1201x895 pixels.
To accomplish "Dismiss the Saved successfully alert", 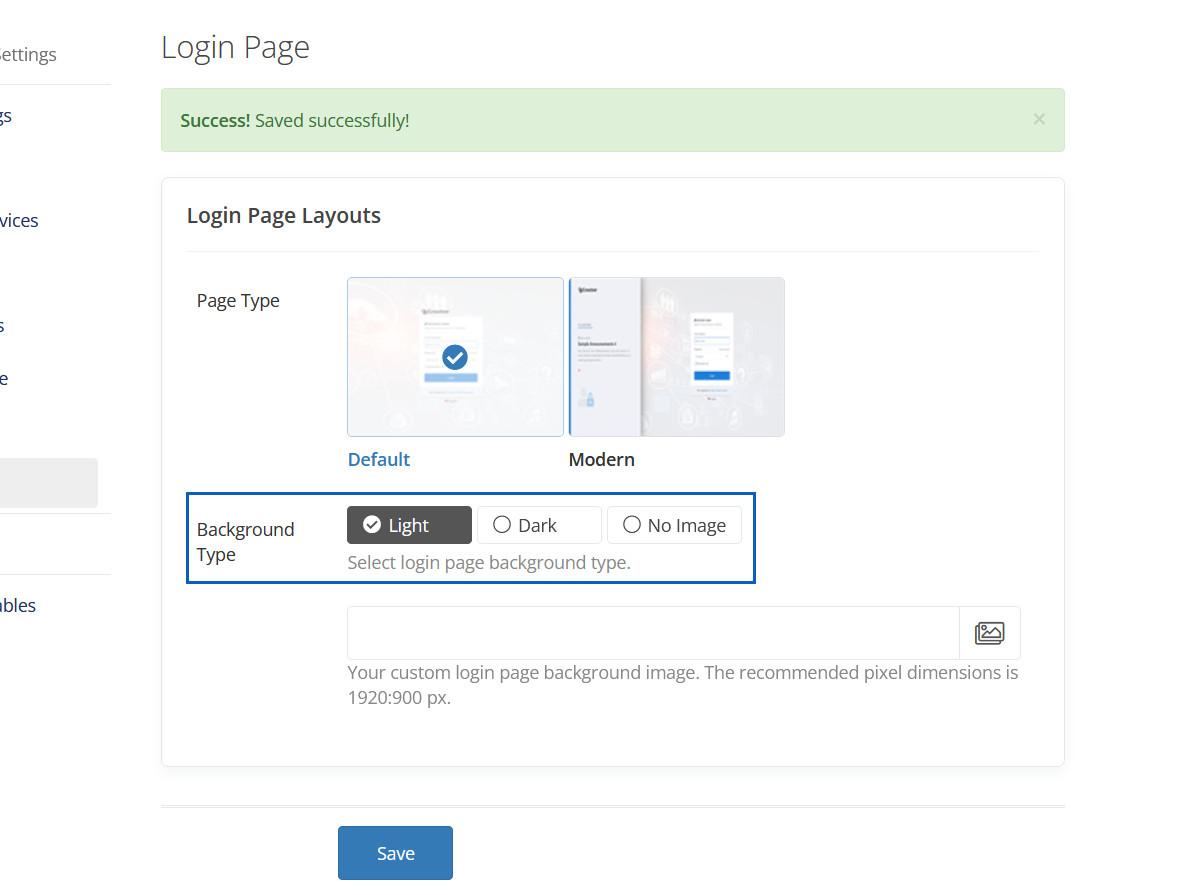I will pos(1038,119).
